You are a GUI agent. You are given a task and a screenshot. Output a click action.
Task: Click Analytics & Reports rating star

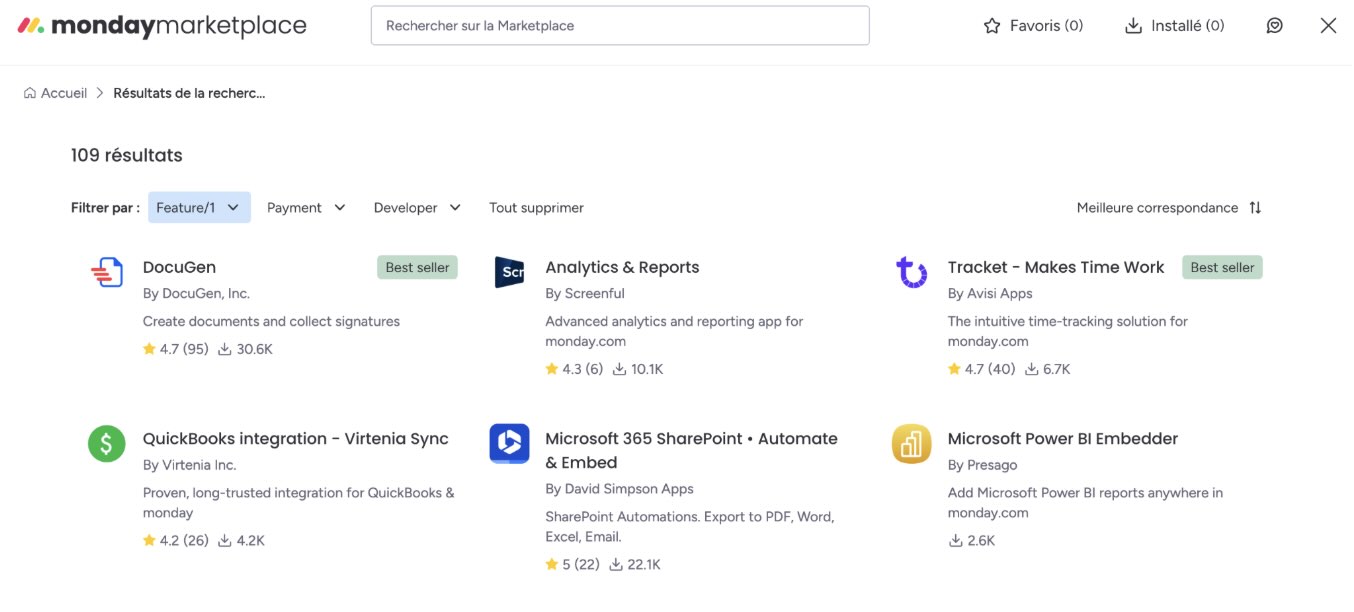(551, 369)
